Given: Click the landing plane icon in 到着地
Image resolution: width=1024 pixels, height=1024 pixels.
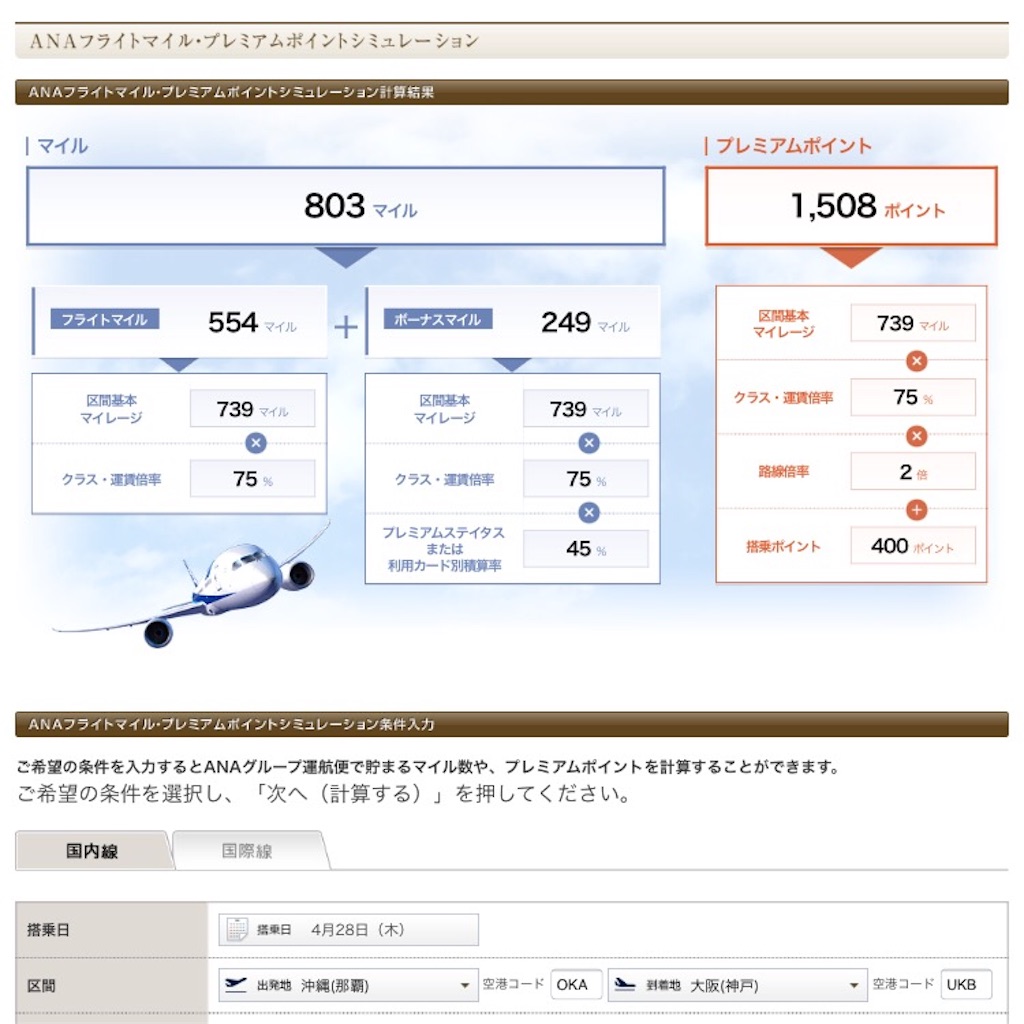Looking at the screenshot, I should point(625,984).
